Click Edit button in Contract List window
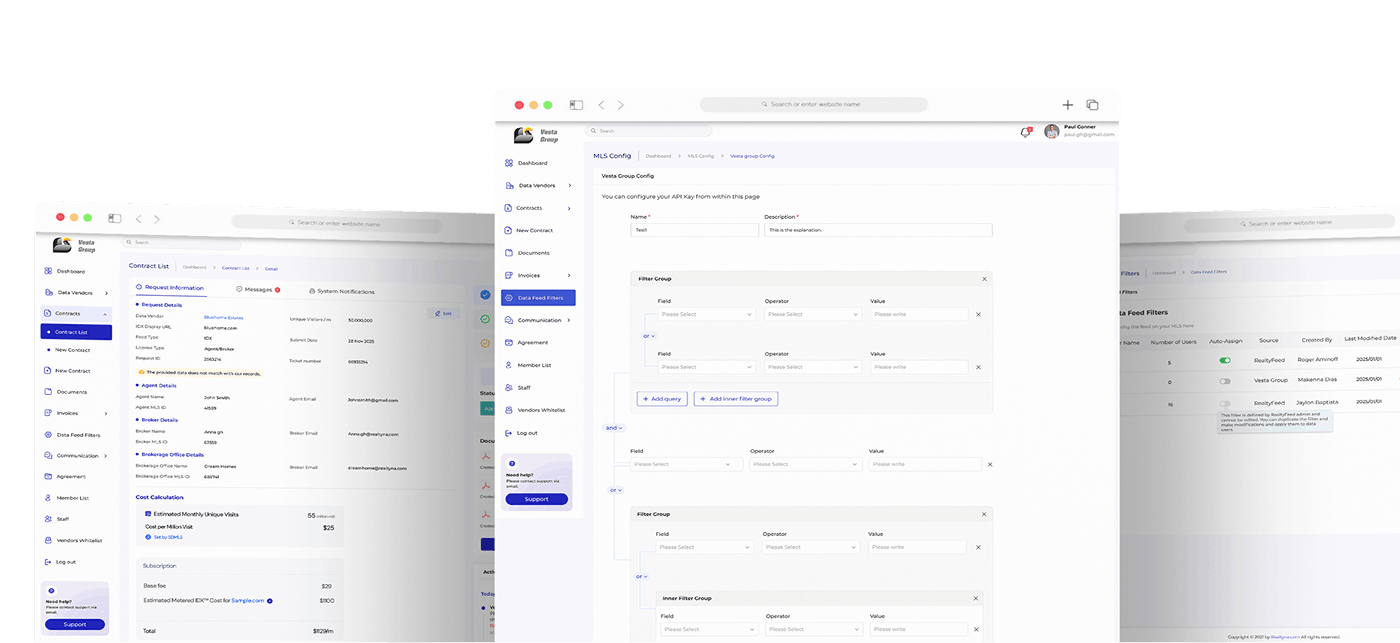 coord(444,313)
